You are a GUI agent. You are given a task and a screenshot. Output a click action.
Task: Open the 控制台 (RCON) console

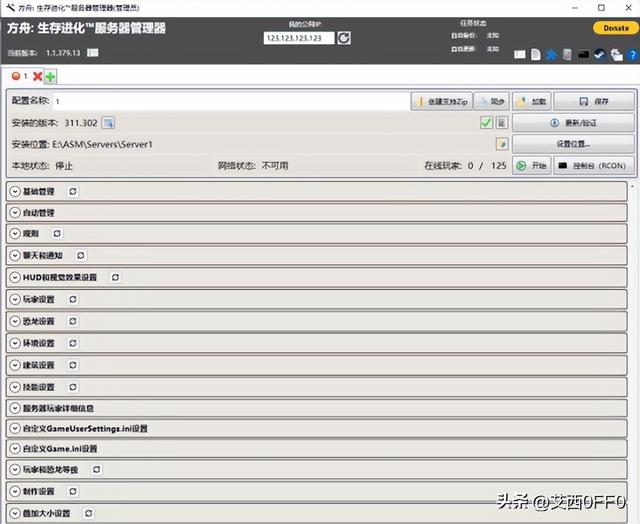(594, 166)
